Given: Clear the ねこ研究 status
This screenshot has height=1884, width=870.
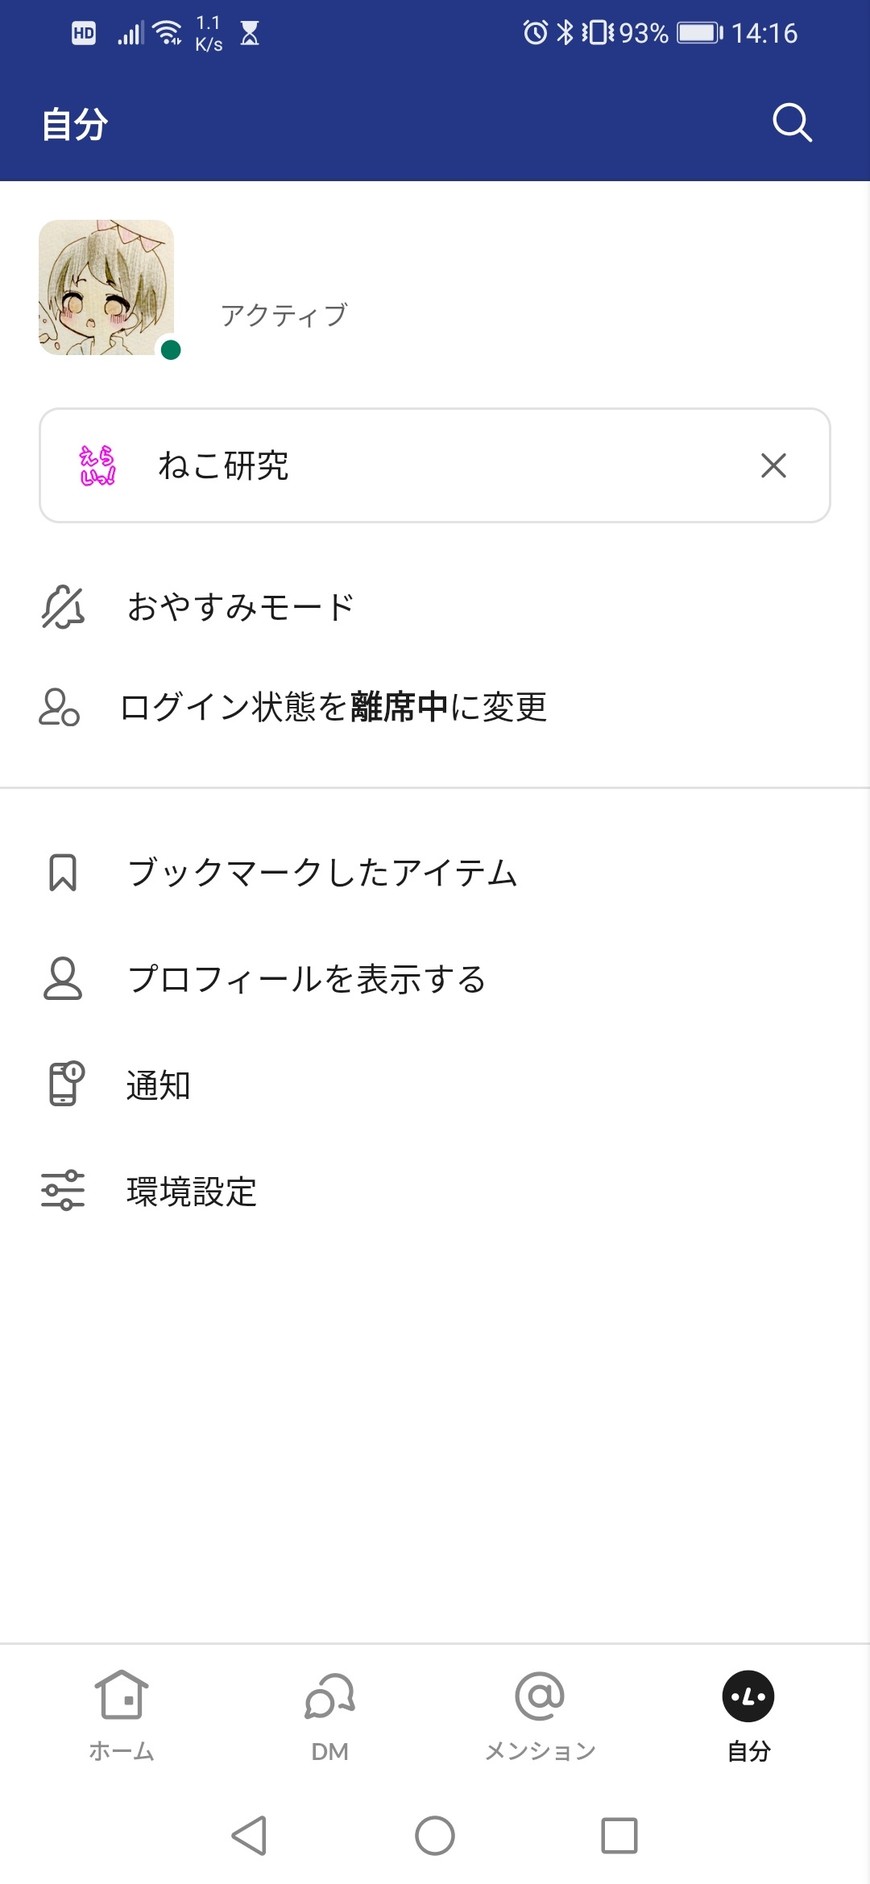Looking at the screenshot, I should point(773,465).
